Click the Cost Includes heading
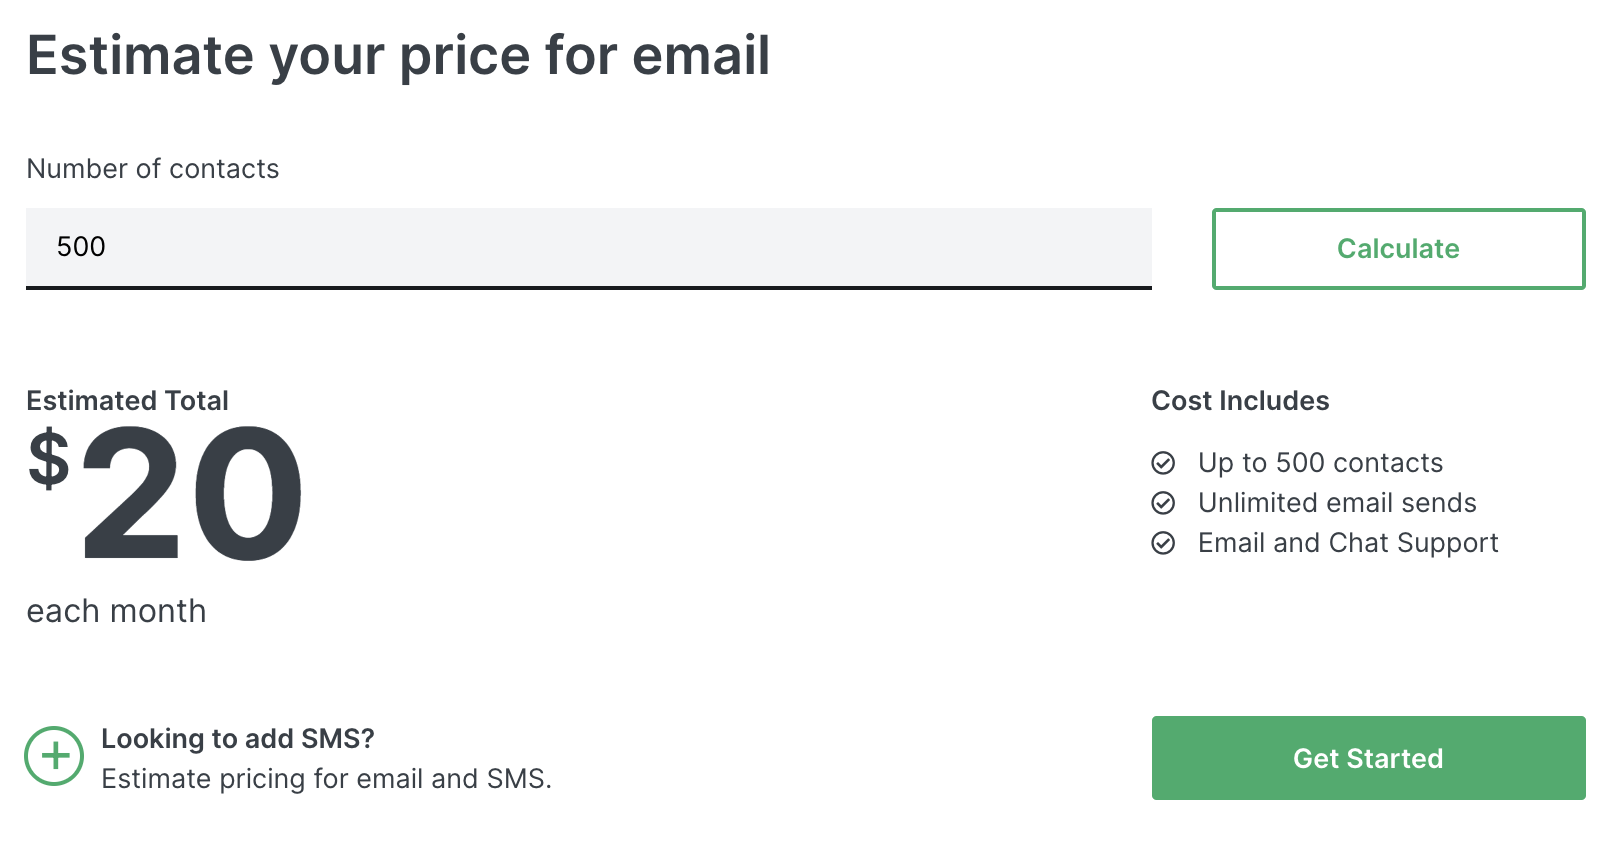 pyautogui.click(x=1240, y=401)
